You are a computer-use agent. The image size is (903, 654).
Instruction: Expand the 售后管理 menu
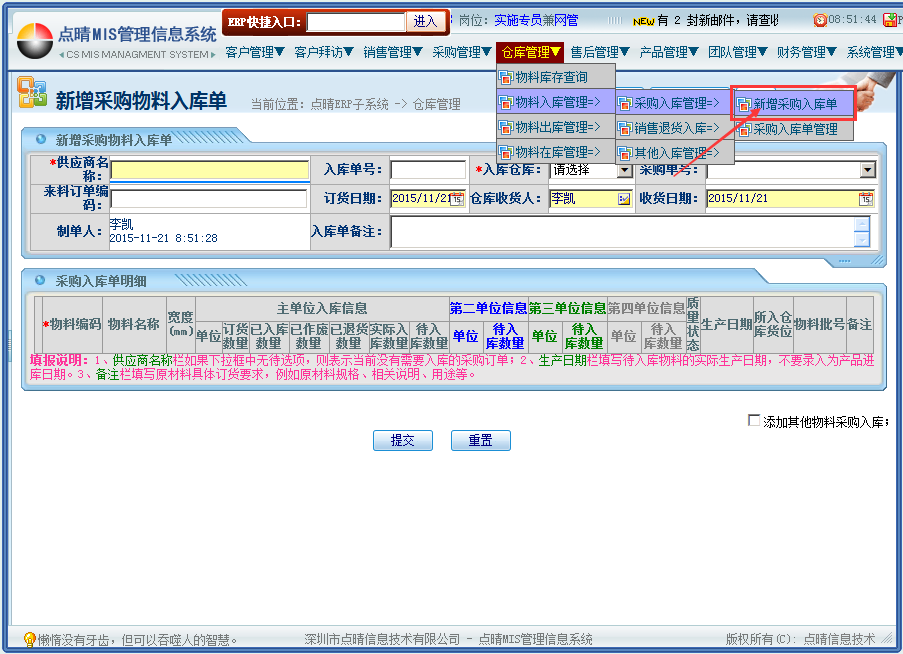[600, 52]
